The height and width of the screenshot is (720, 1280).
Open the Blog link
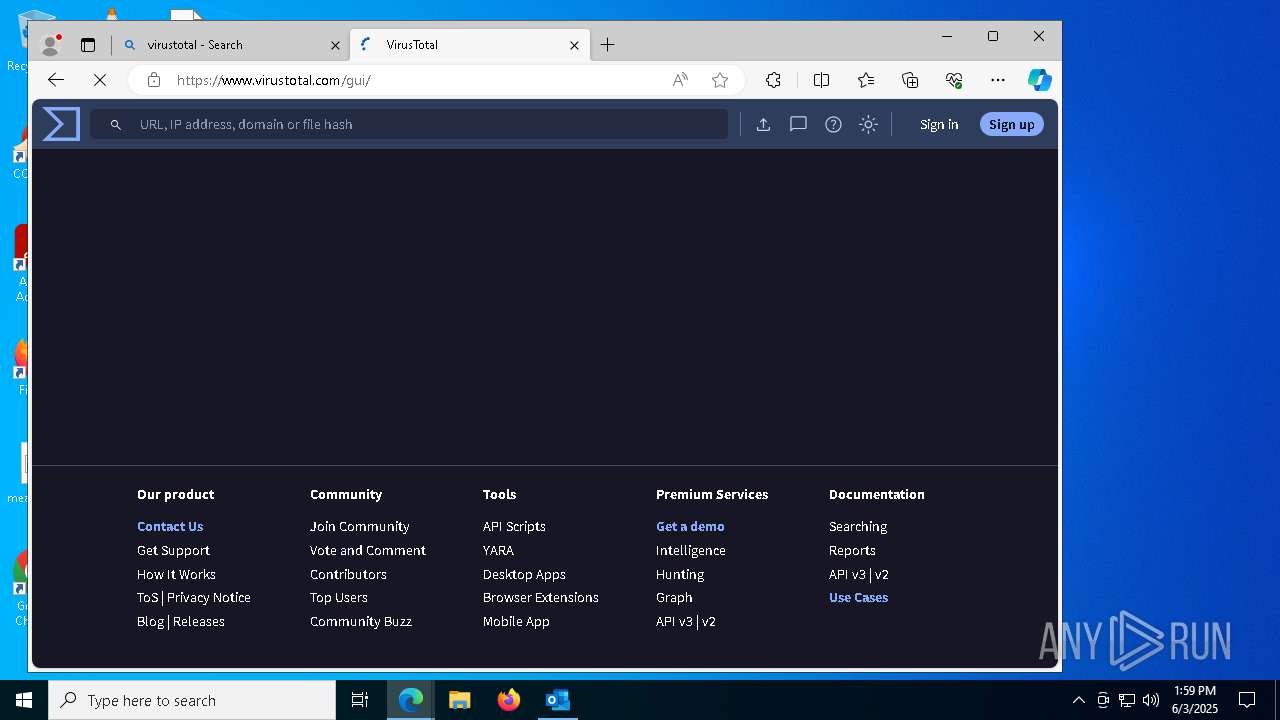click(150, 621)
